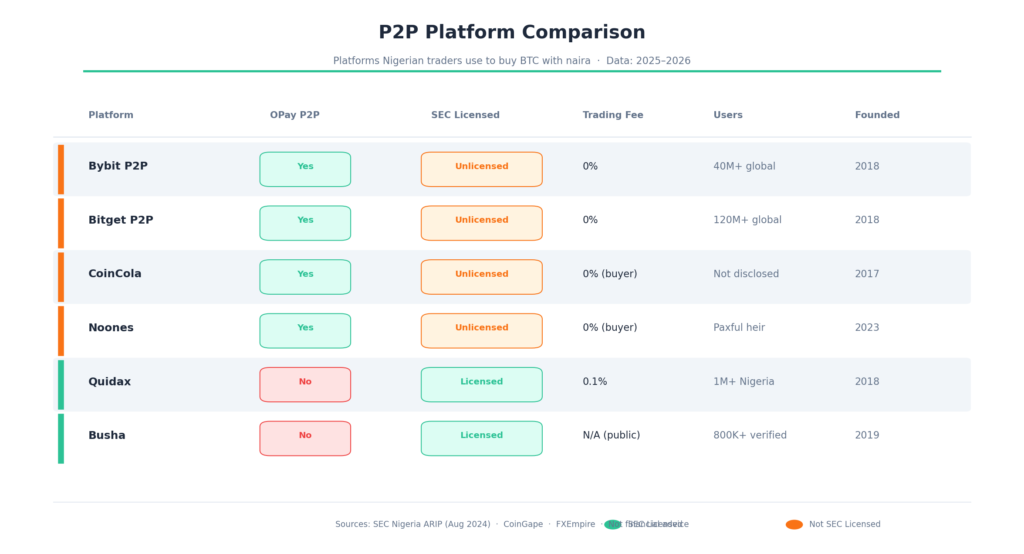Select the No badge in Quidax row
The width and height of the screenshot is (1024, 554).
pos(305,384)
